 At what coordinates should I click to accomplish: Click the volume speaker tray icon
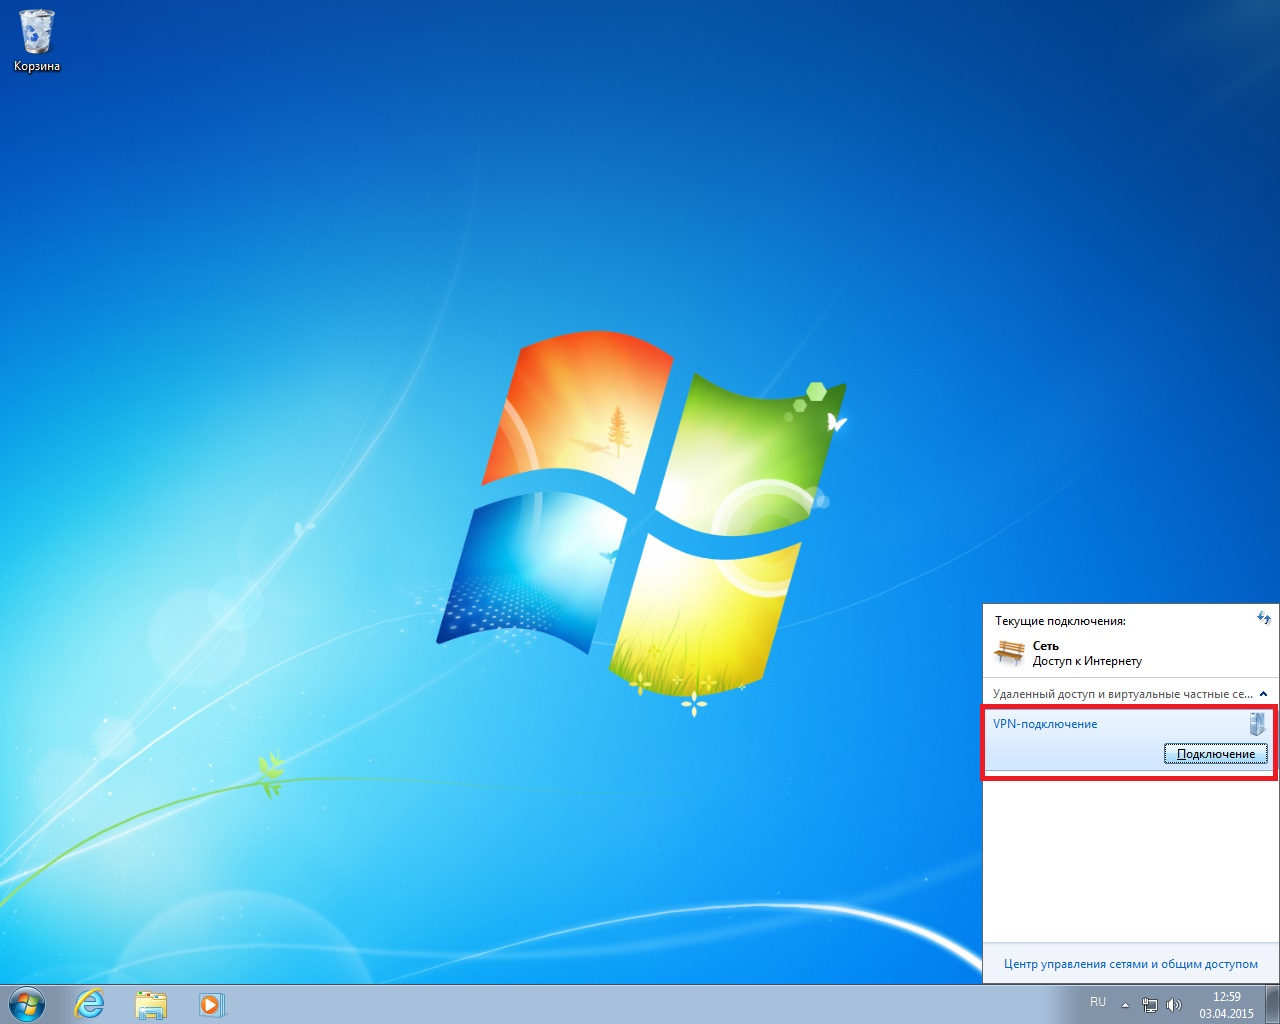(1174, 1005)
